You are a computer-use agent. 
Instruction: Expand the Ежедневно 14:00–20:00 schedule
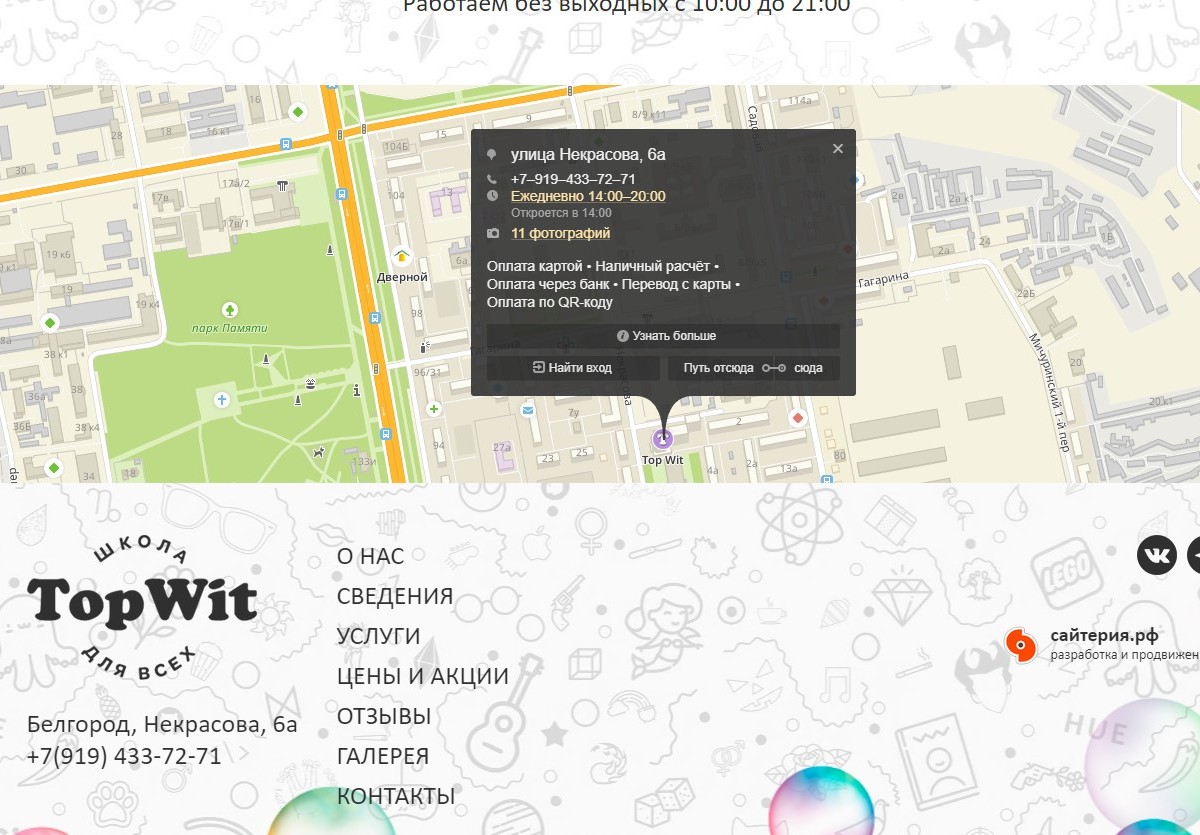(x=588, y=196)
